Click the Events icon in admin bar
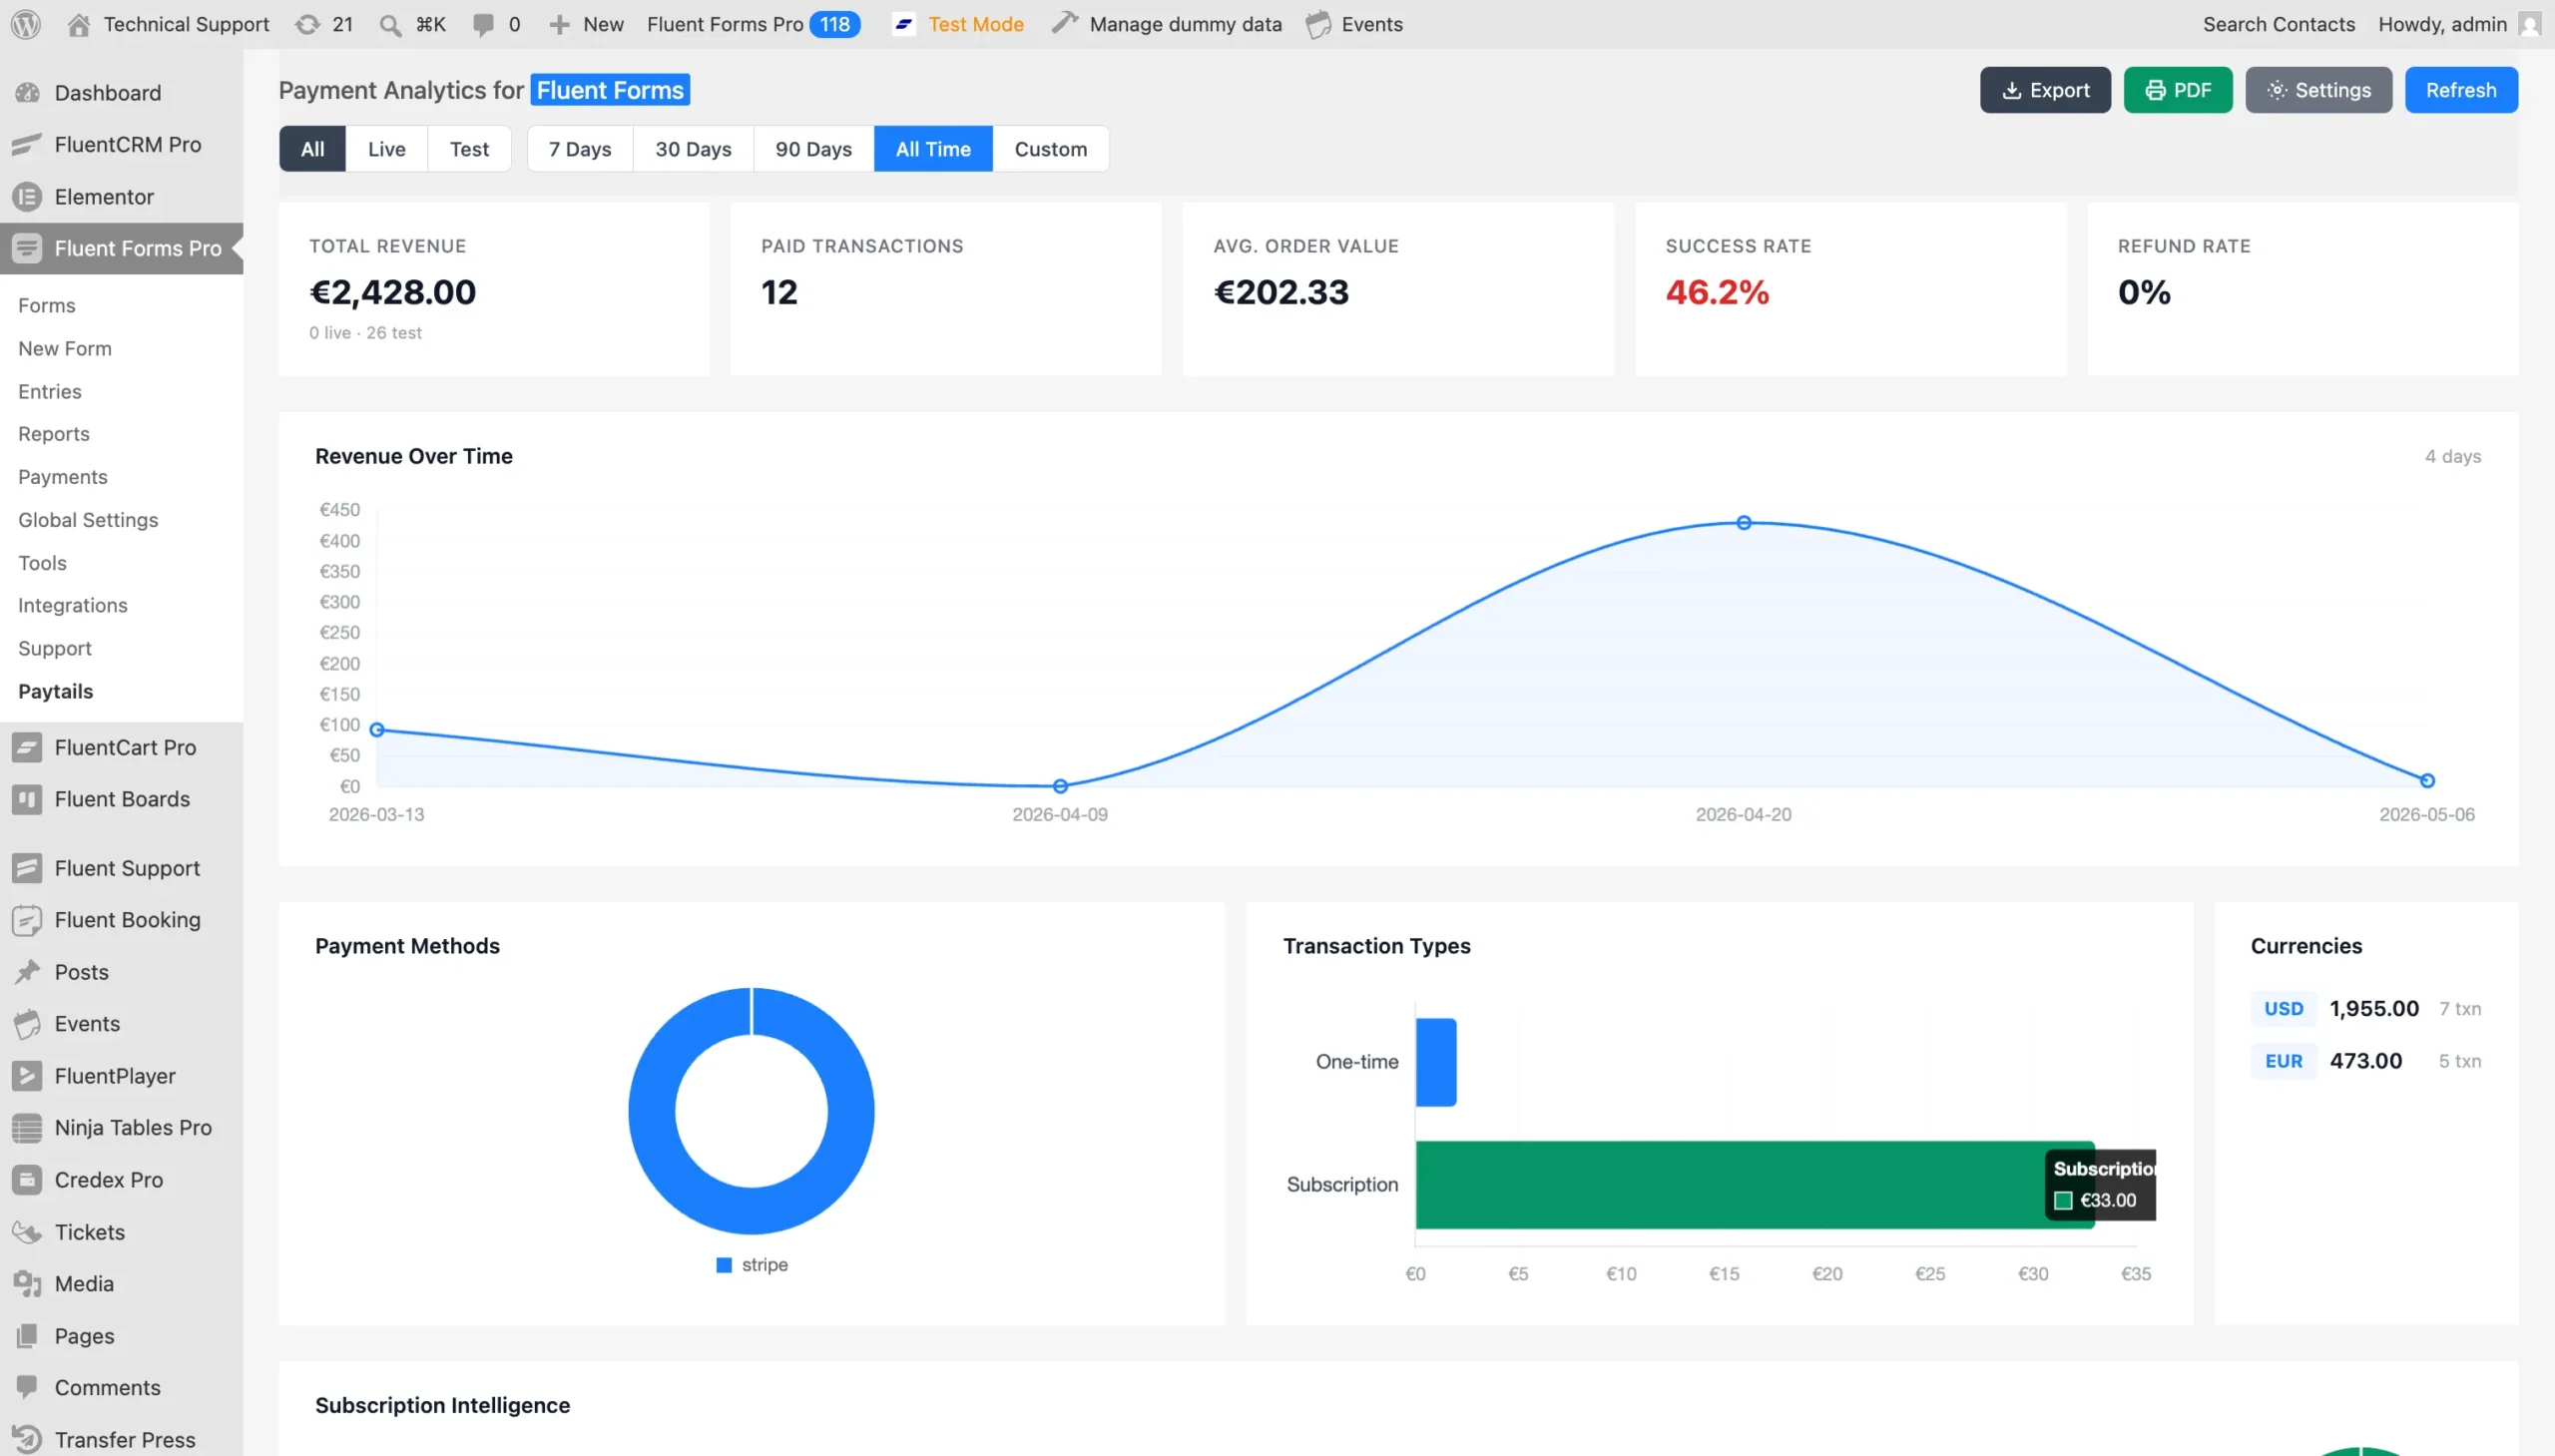Image resolution: width=2555 pixels, height=1456 pixels. [1318, 24]
